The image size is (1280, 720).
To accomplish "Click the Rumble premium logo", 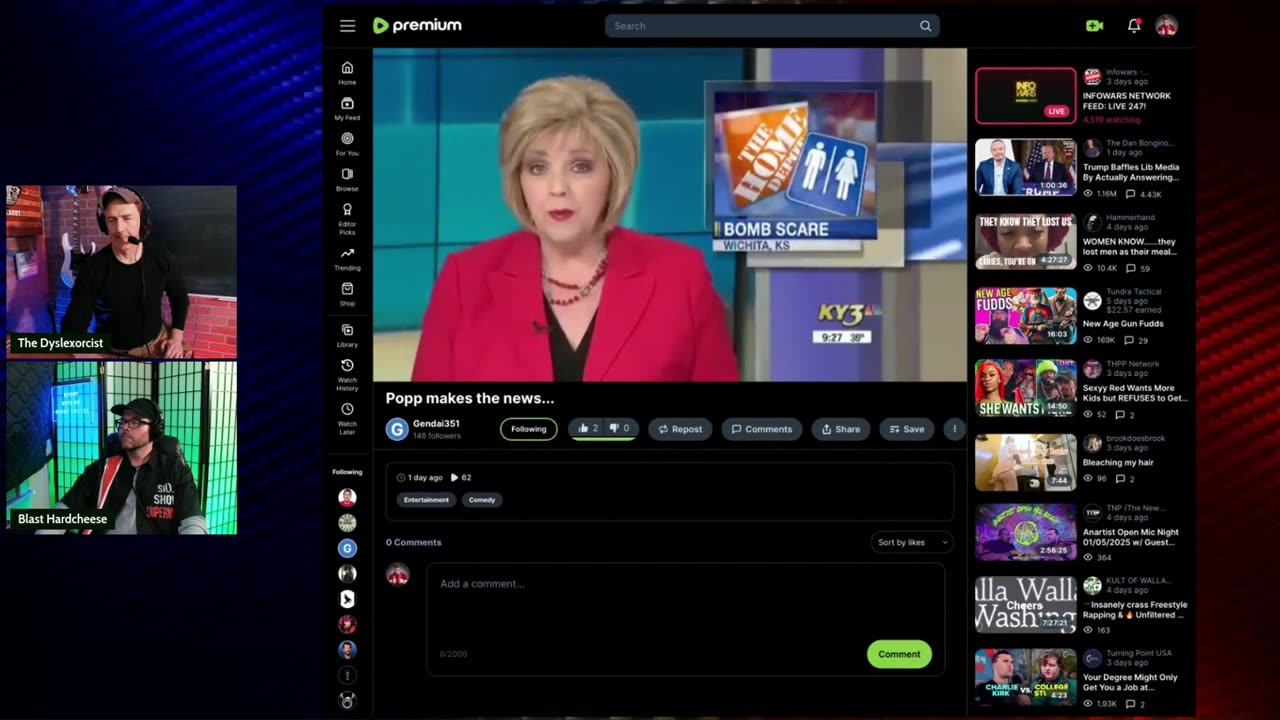I will [417, 26].
